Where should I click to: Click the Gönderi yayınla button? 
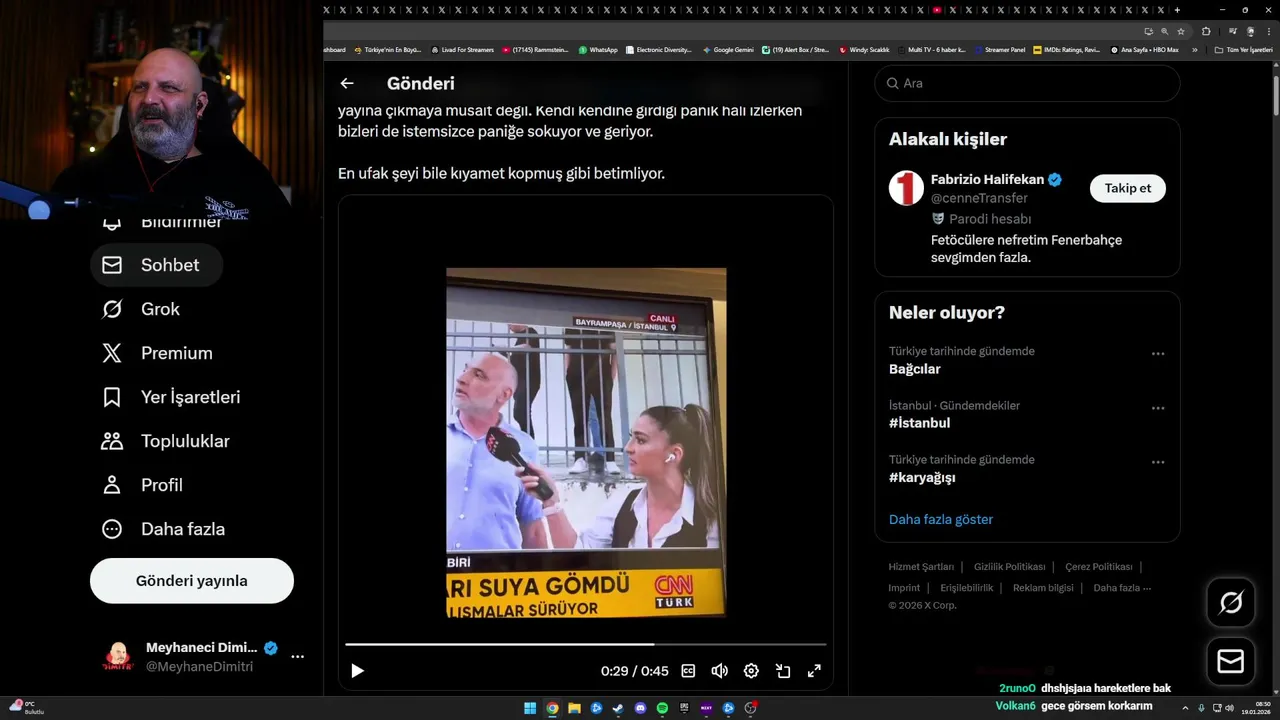pyautogui.click(x=192, y=581)
